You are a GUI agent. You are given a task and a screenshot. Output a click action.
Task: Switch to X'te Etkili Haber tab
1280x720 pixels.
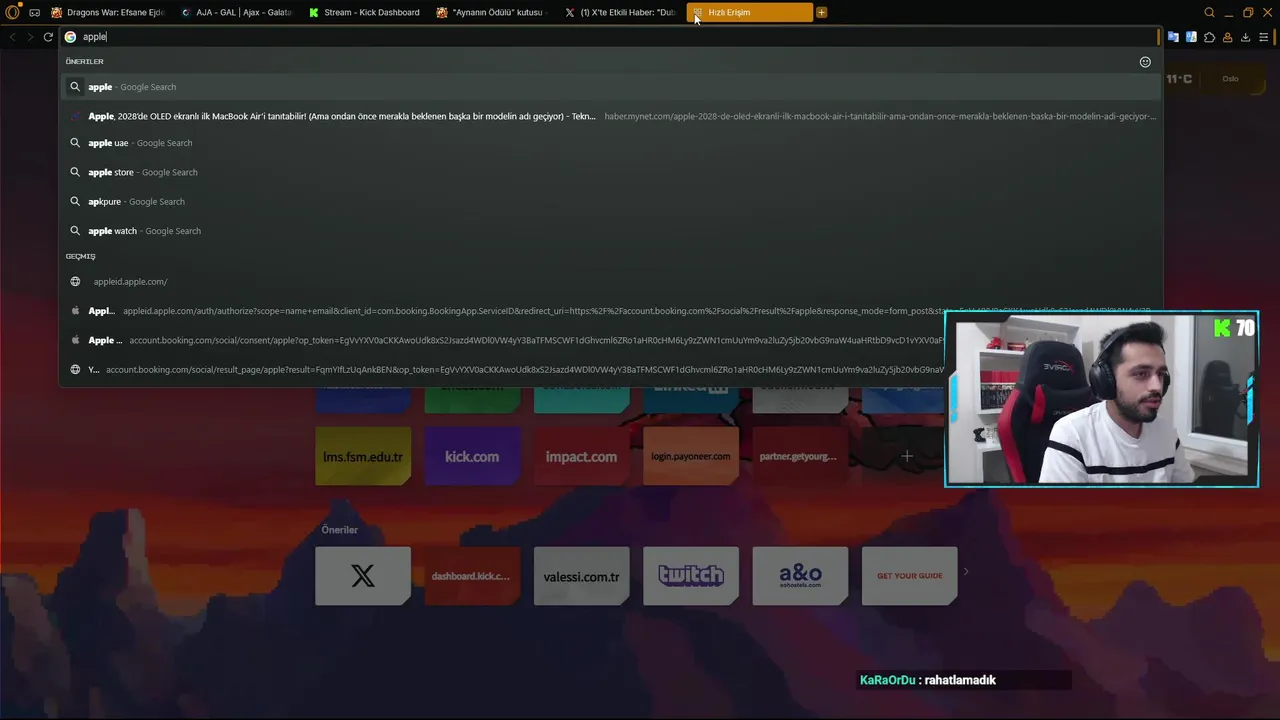620,12
